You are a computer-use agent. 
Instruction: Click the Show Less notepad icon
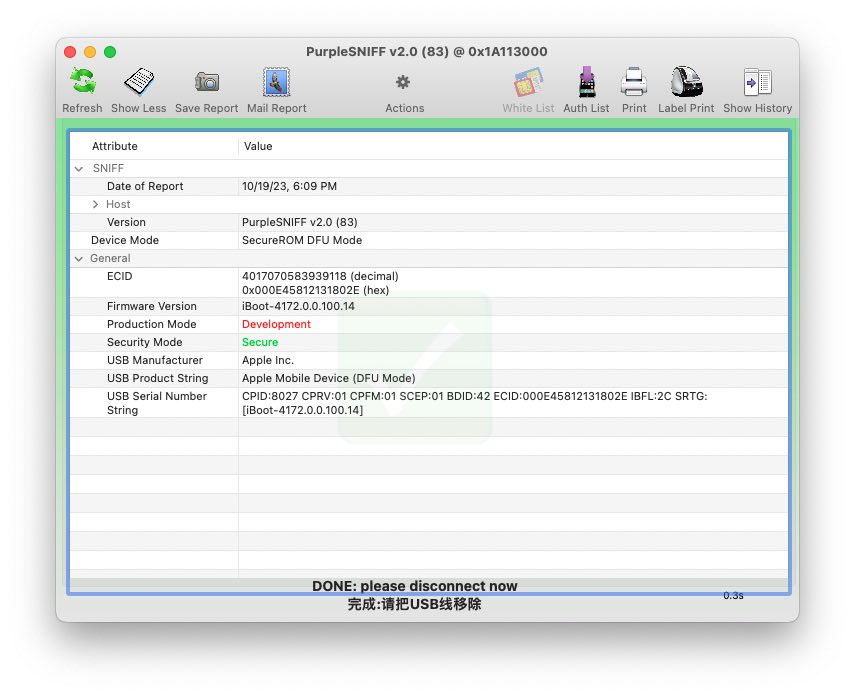click(139, 82)
